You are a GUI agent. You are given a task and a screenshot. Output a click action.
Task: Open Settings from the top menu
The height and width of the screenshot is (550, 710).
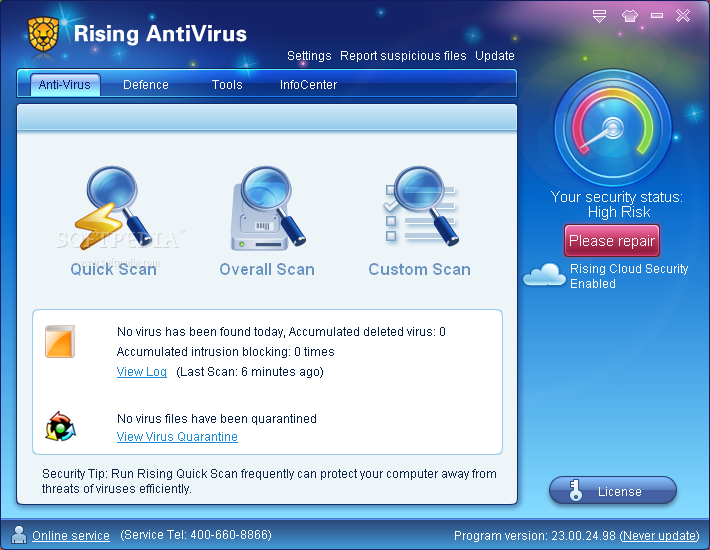pos(309,56)
